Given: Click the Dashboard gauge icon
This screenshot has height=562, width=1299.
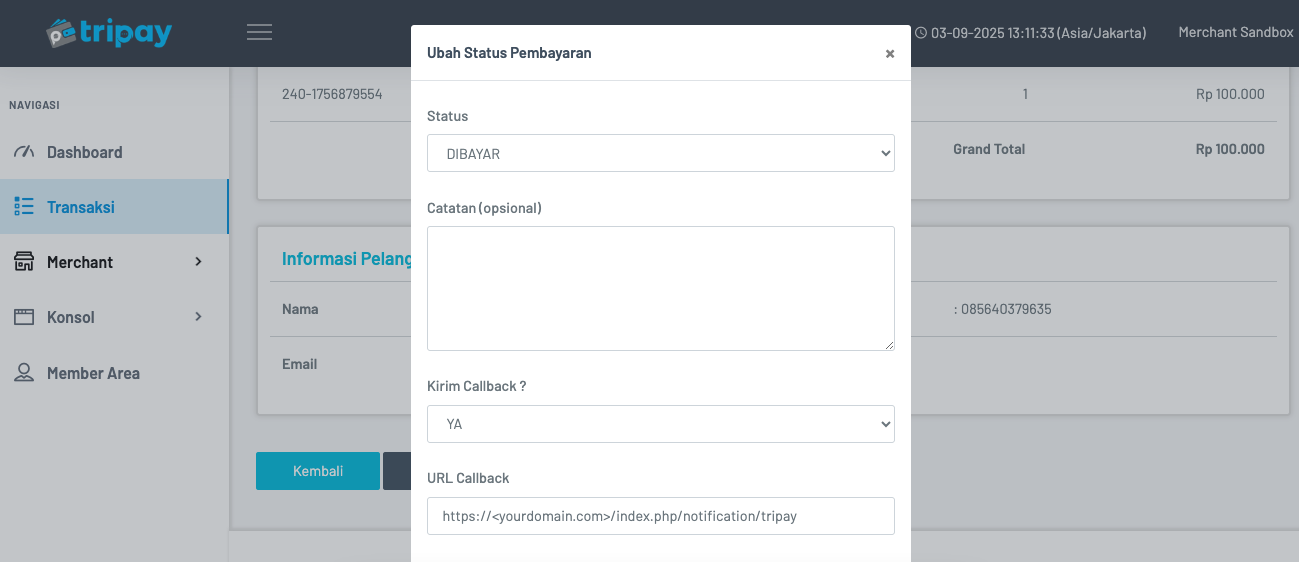Looking at the screenshot, I should point(24,152).
